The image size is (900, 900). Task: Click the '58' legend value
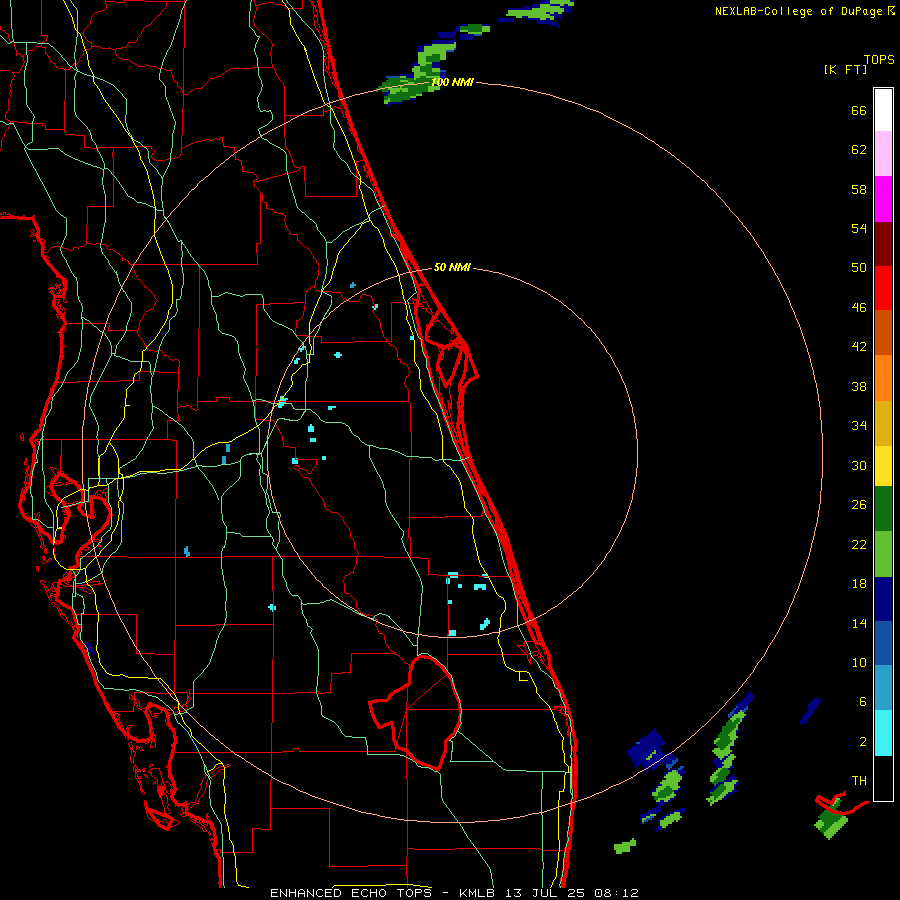tap(859, 189)
